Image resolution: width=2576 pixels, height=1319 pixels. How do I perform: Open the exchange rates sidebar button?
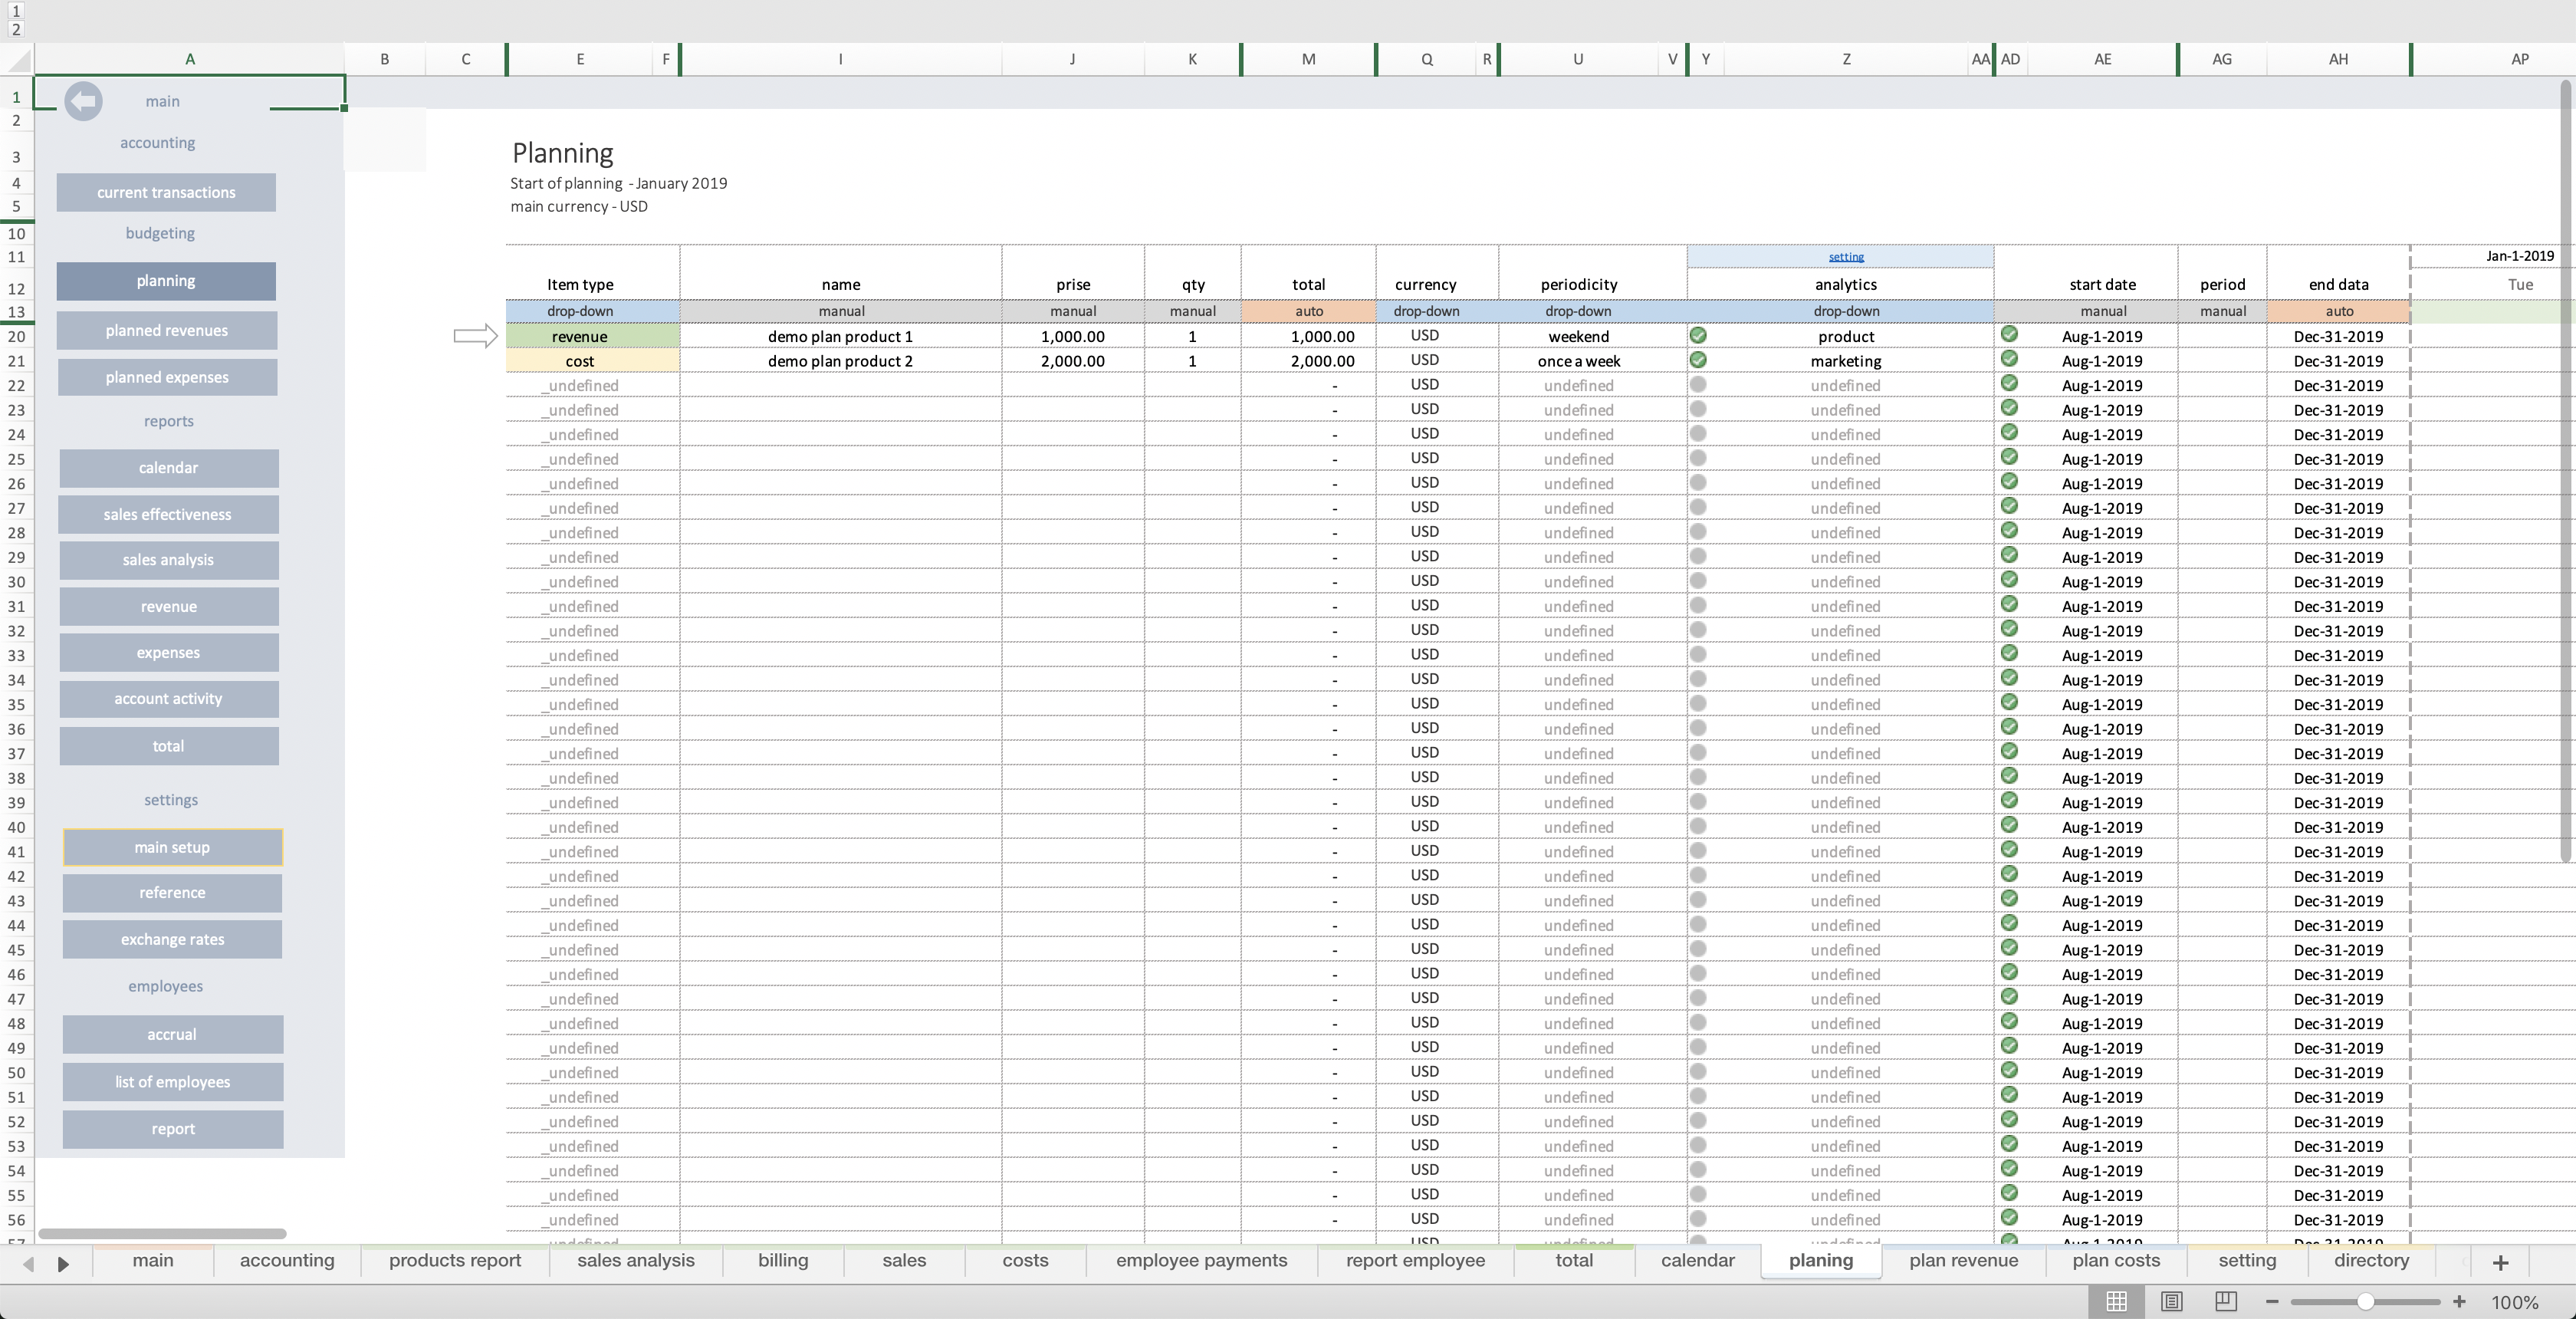click(x=172, y=939)
